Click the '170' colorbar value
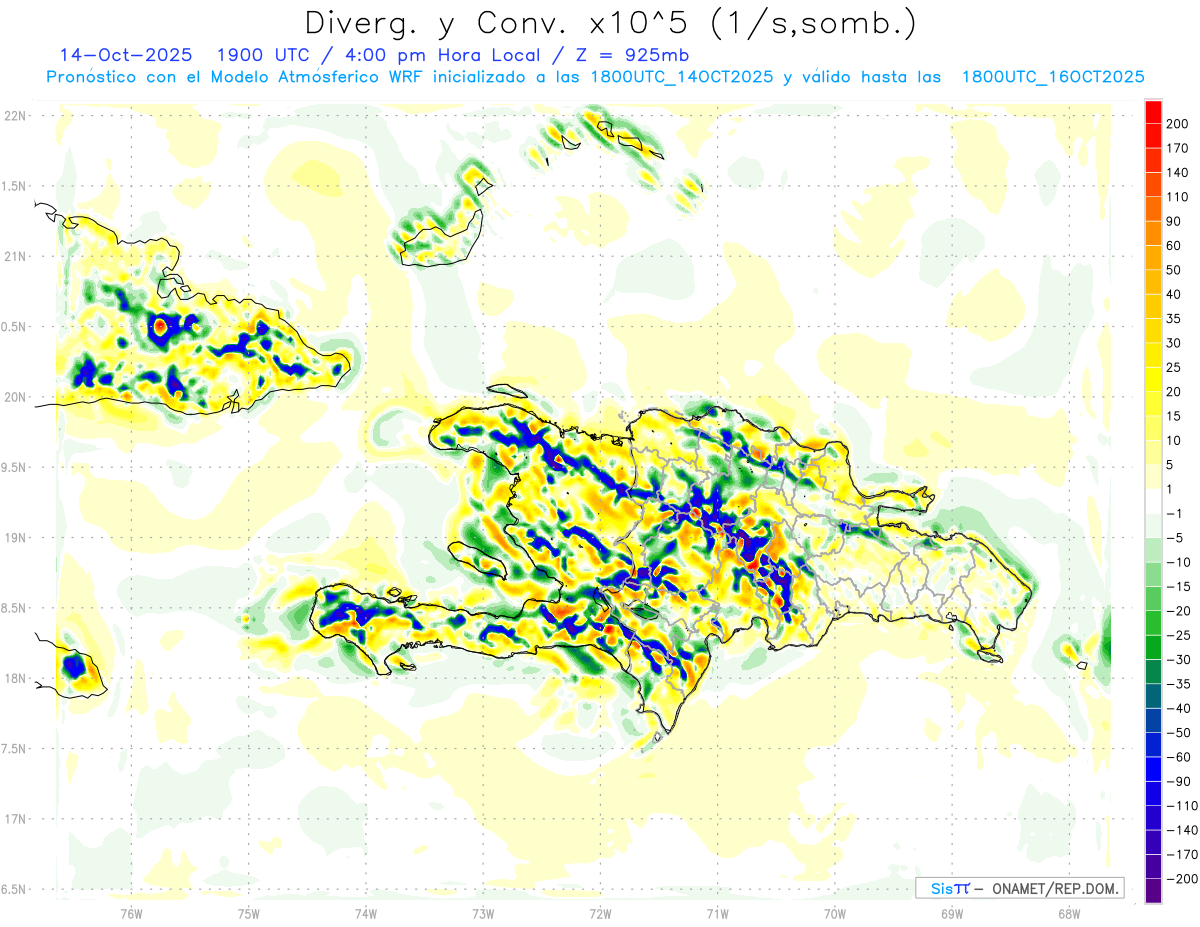Screen dimensions: 1200x927 point(1177,148)
